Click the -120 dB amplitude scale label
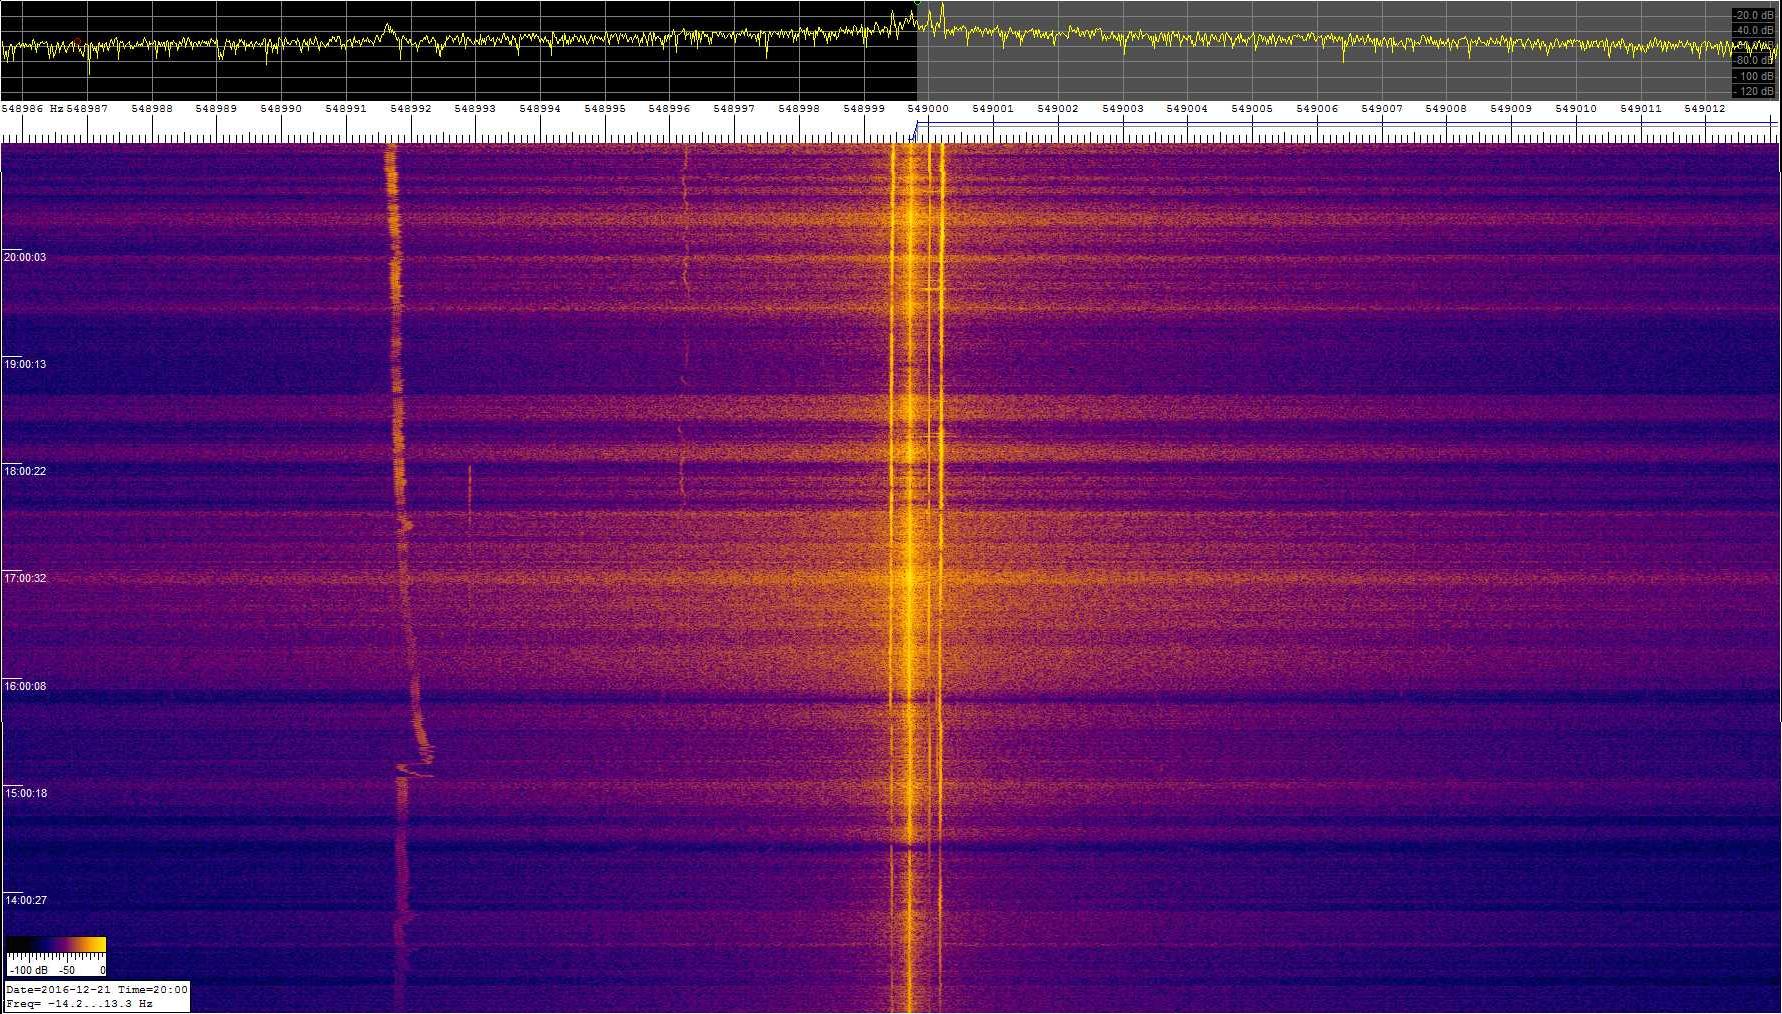Viewport: 1782px width, 1014px height. tap(1754, 91)
